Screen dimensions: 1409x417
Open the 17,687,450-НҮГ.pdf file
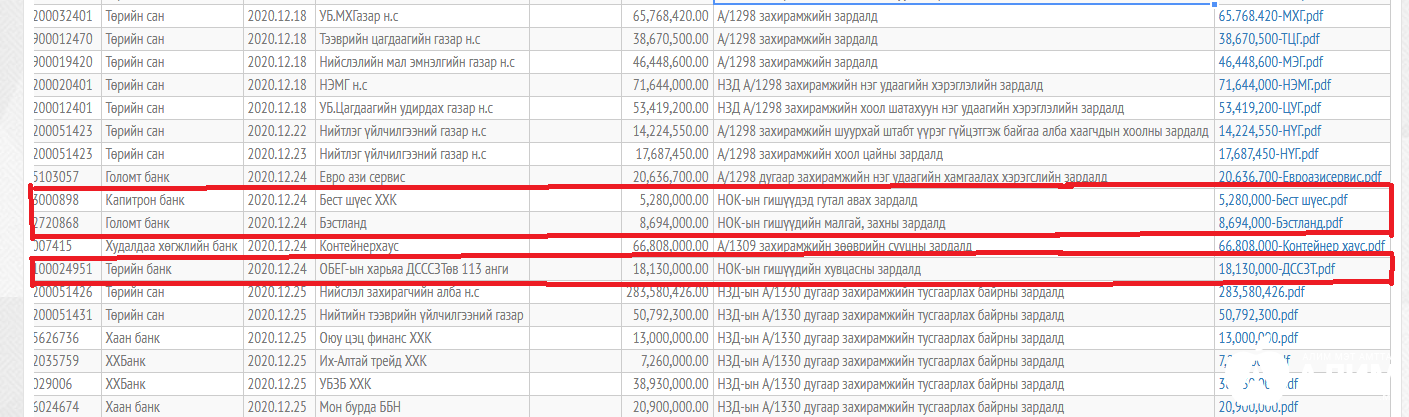pos(1269,154)
